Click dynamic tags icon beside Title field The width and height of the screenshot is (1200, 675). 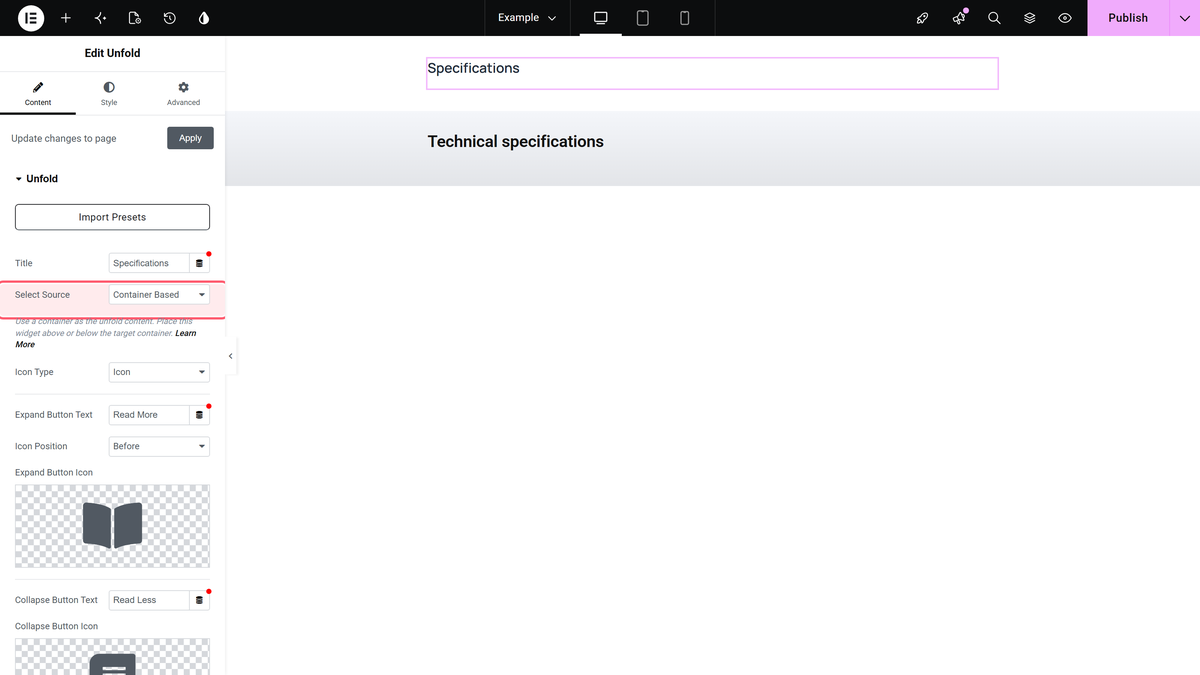pos(199,263)
